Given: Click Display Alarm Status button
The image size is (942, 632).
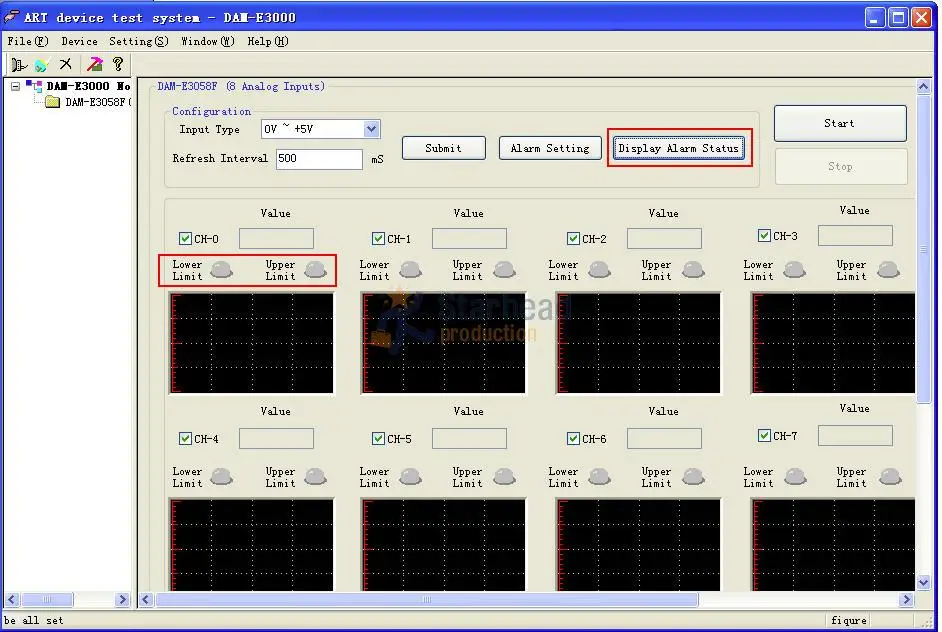Looking at the screenshot, I should pyautogui.click(x=679, y=148).
